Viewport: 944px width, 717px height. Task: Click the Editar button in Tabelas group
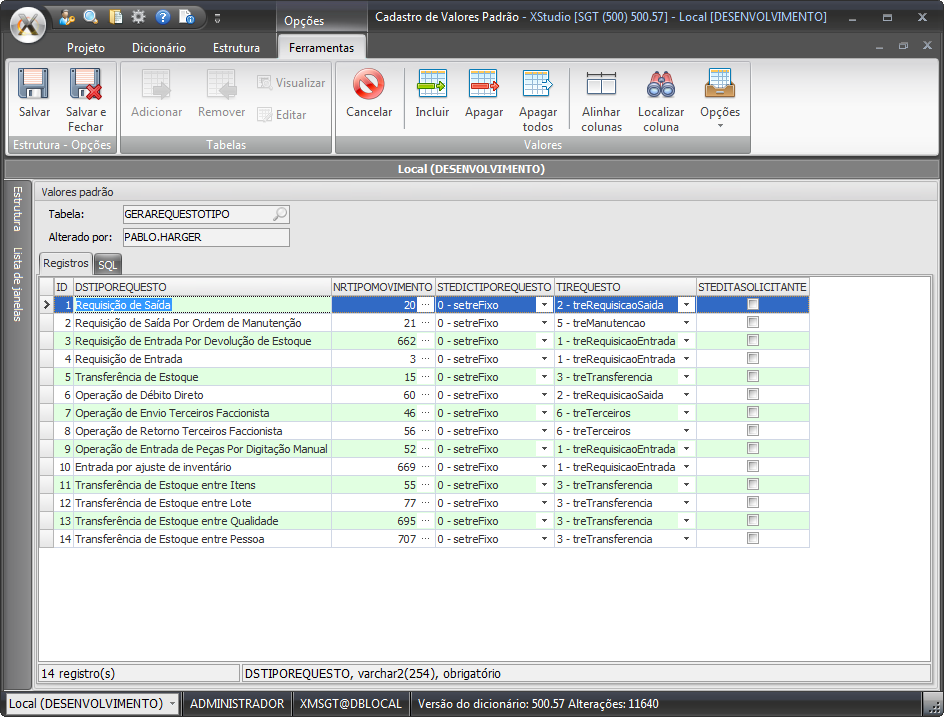click(x=282, y=114)
